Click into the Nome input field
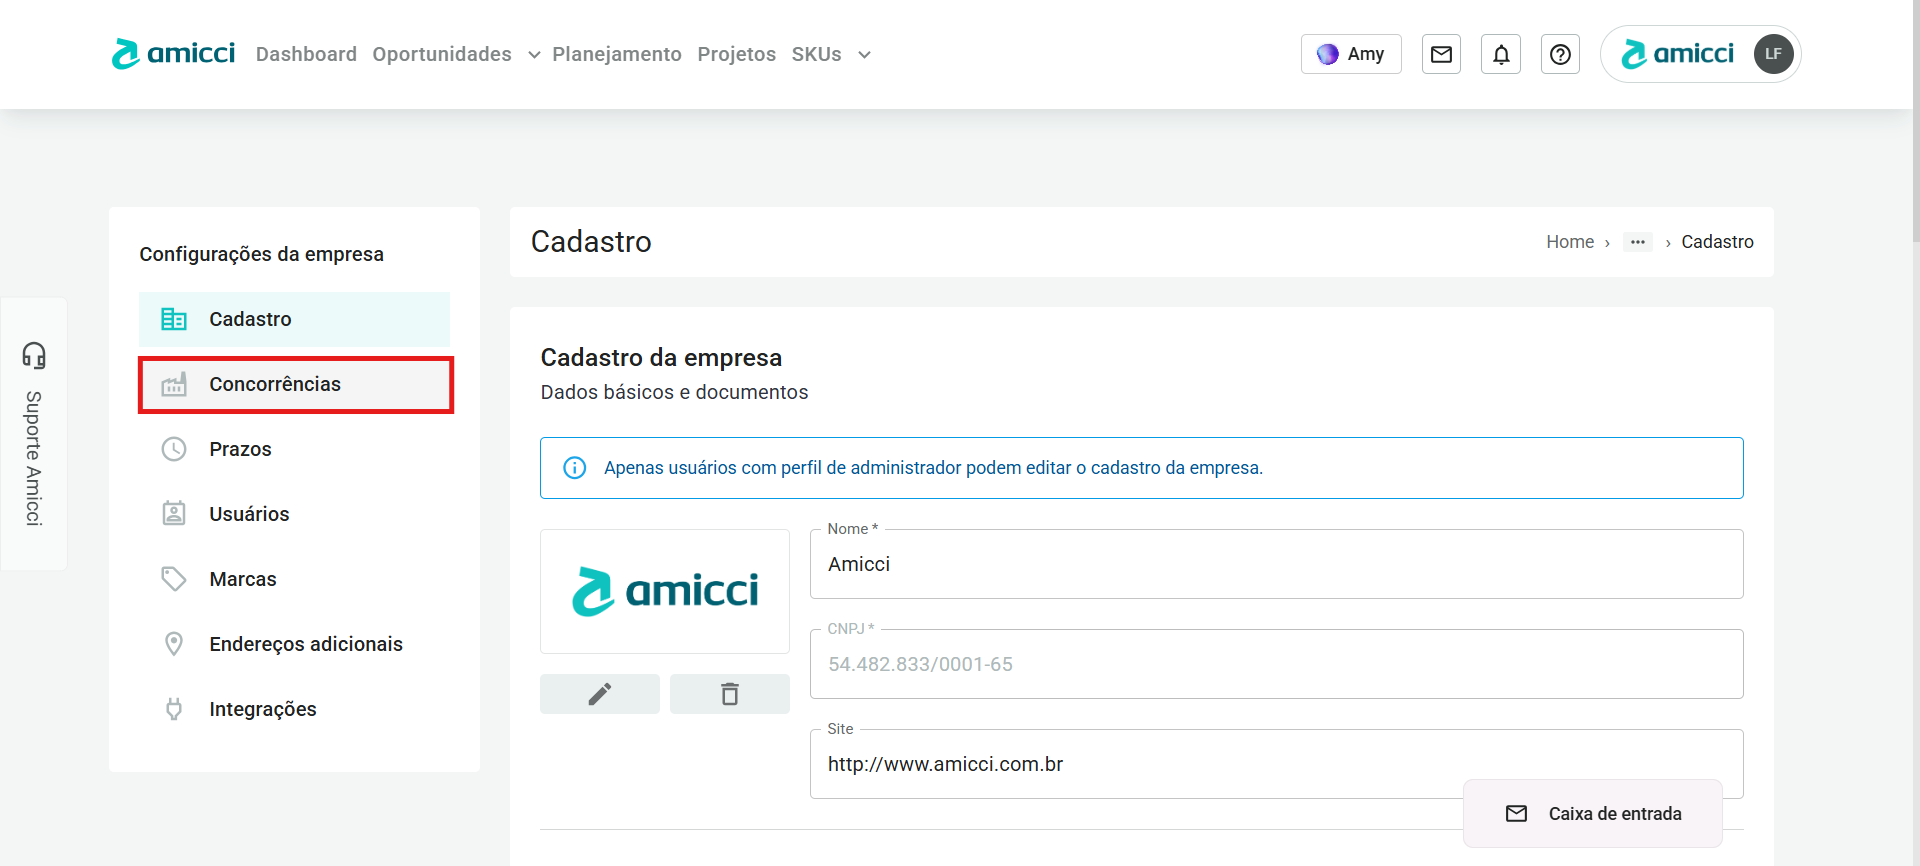 pyautogui.click(x=1275, y=565)
